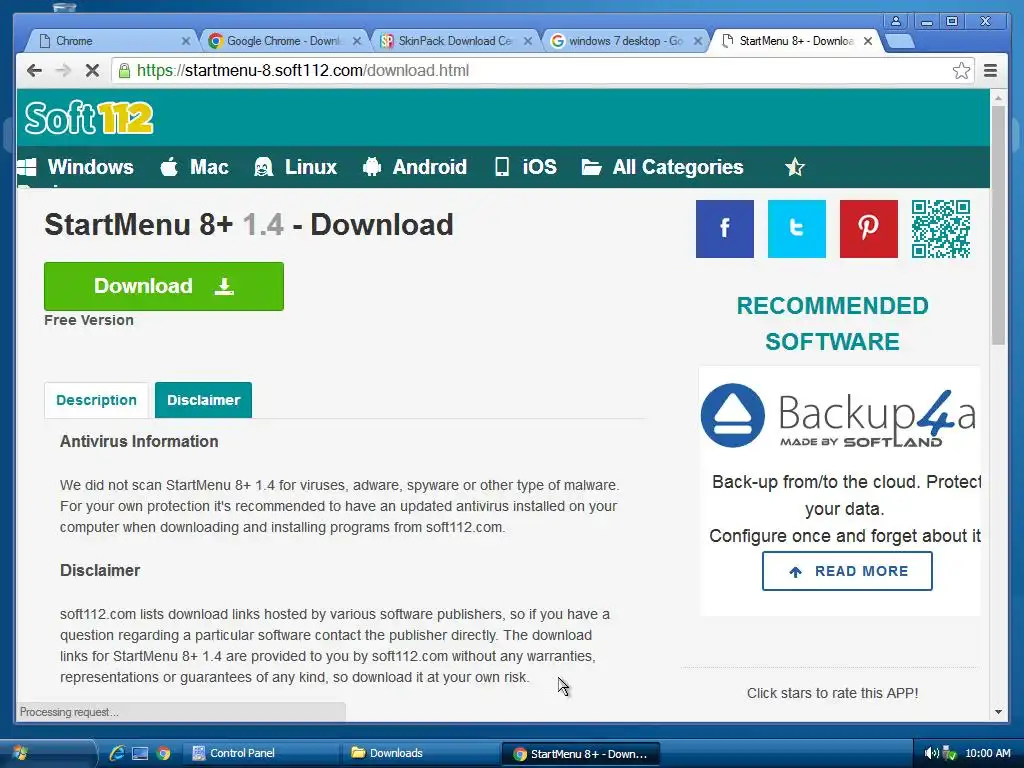
Task: Click the iOS phone icon
Action: 502,167
